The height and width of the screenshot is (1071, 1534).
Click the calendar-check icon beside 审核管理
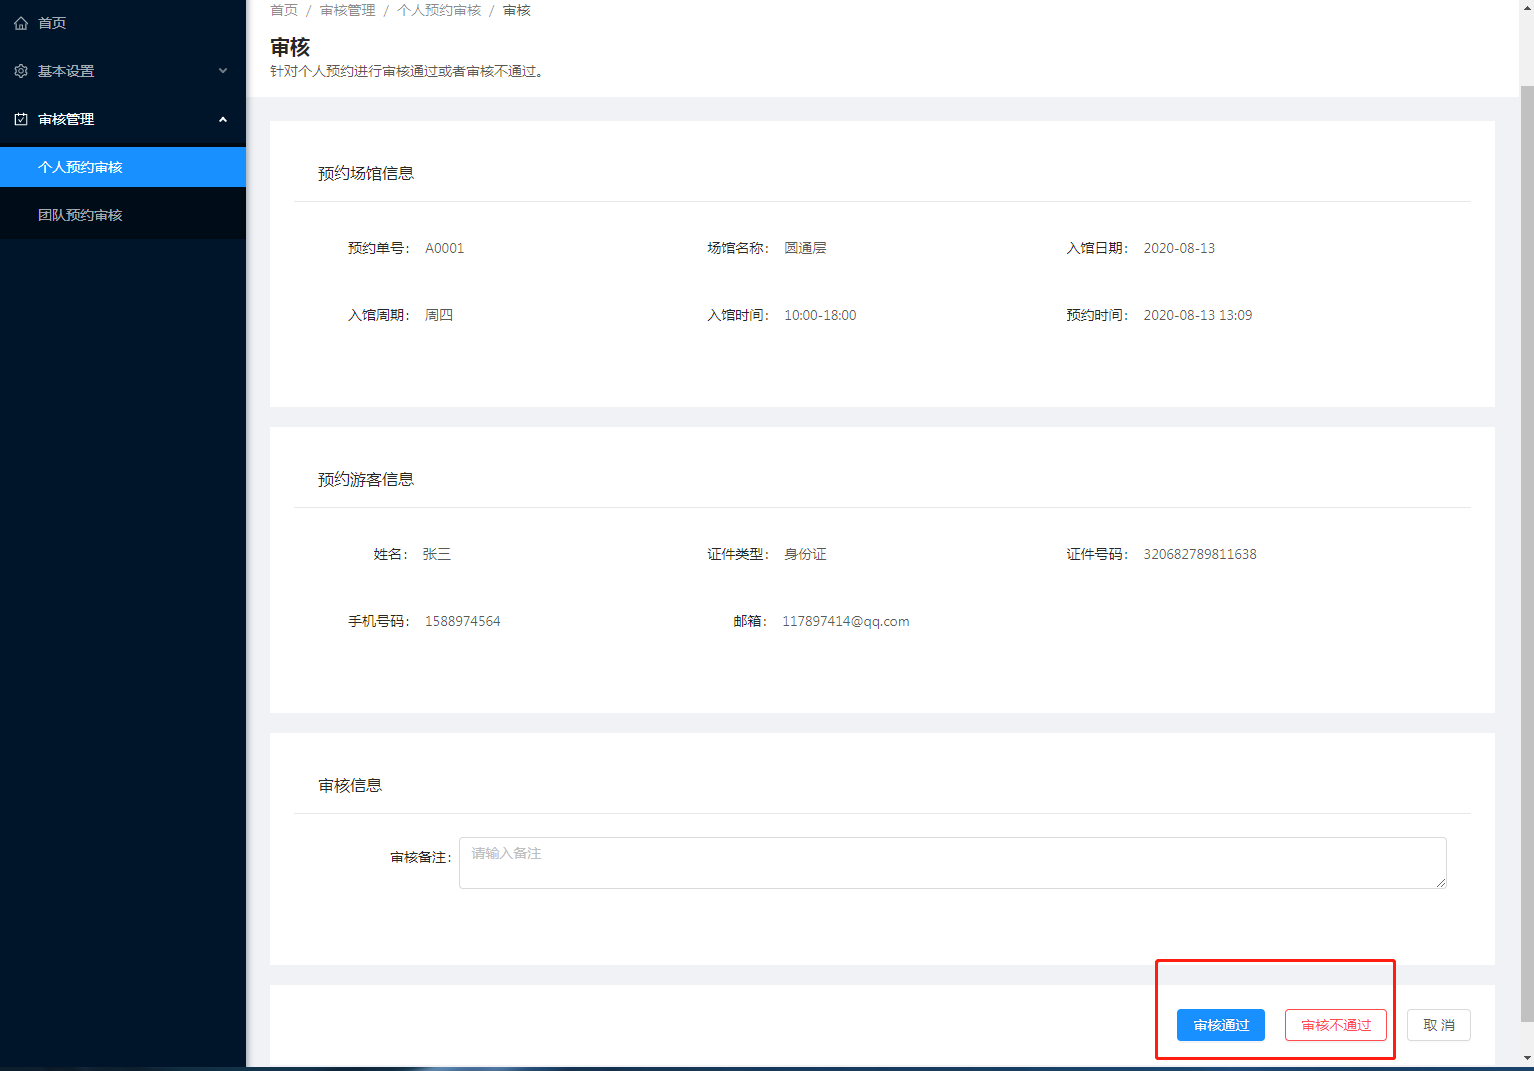[21, 119]
